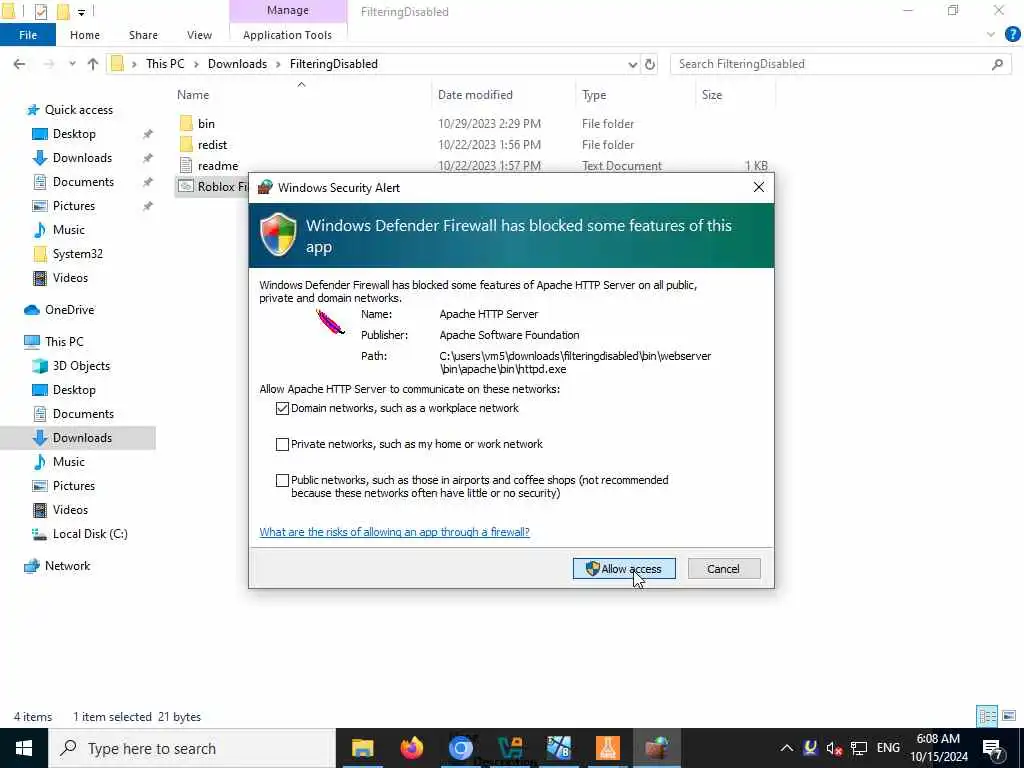Switch to details view icon

click(987, 716)
